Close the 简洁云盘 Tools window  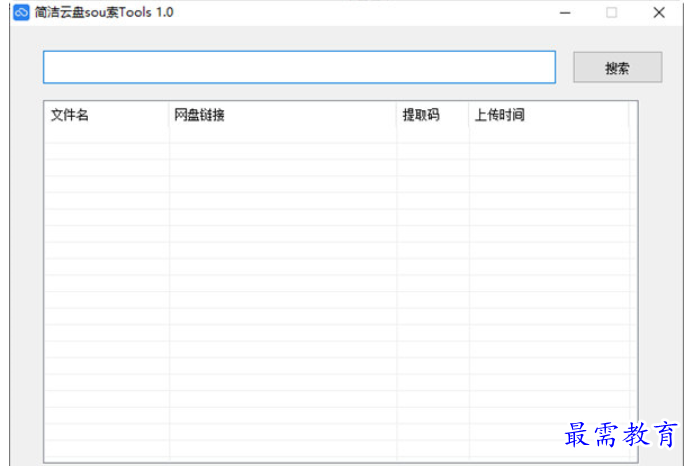click(659, 13)
